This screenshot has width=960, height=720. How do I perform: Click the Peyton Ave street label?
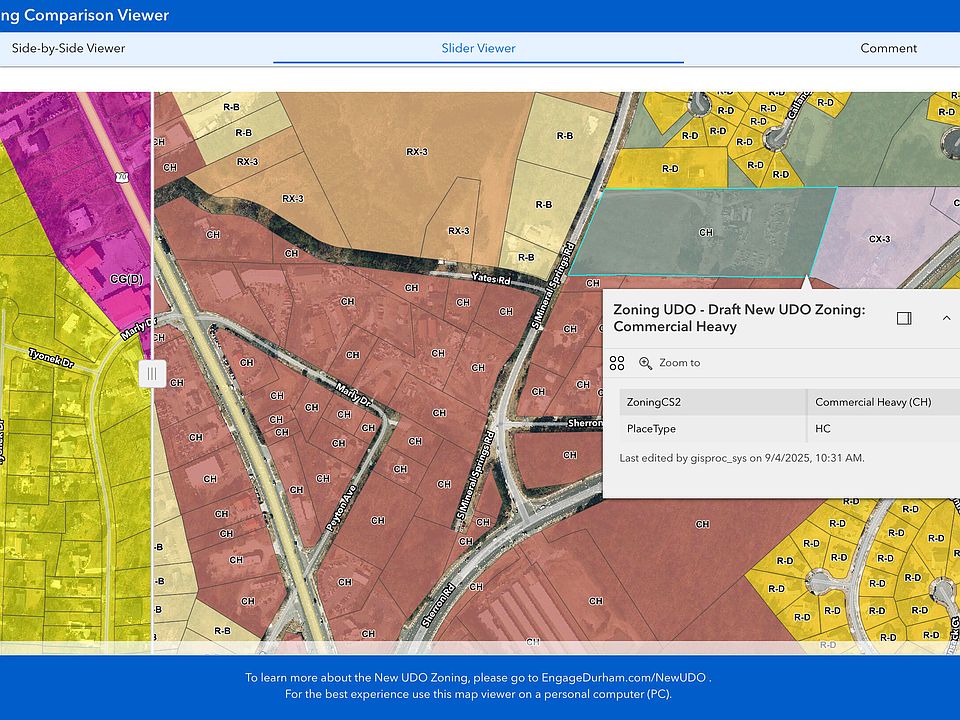(x=340, y=507)
